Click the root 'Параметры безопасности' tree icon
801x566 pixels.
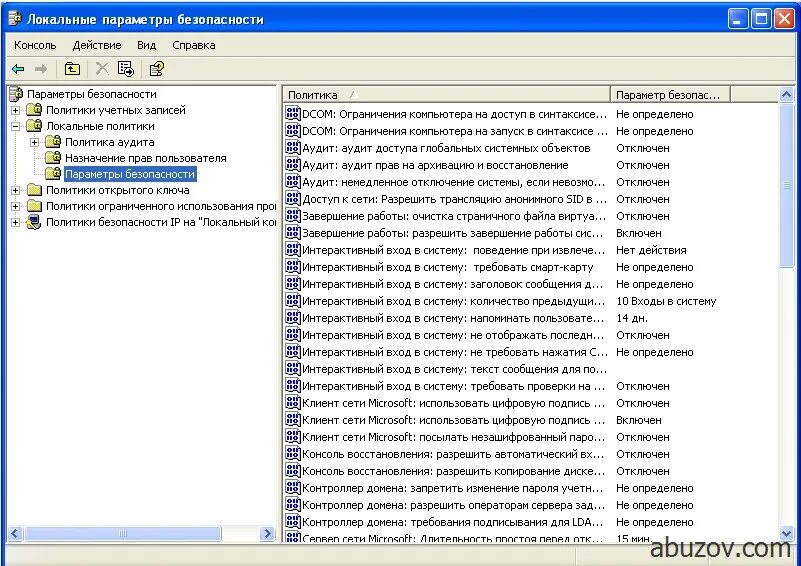click(16, 93)
